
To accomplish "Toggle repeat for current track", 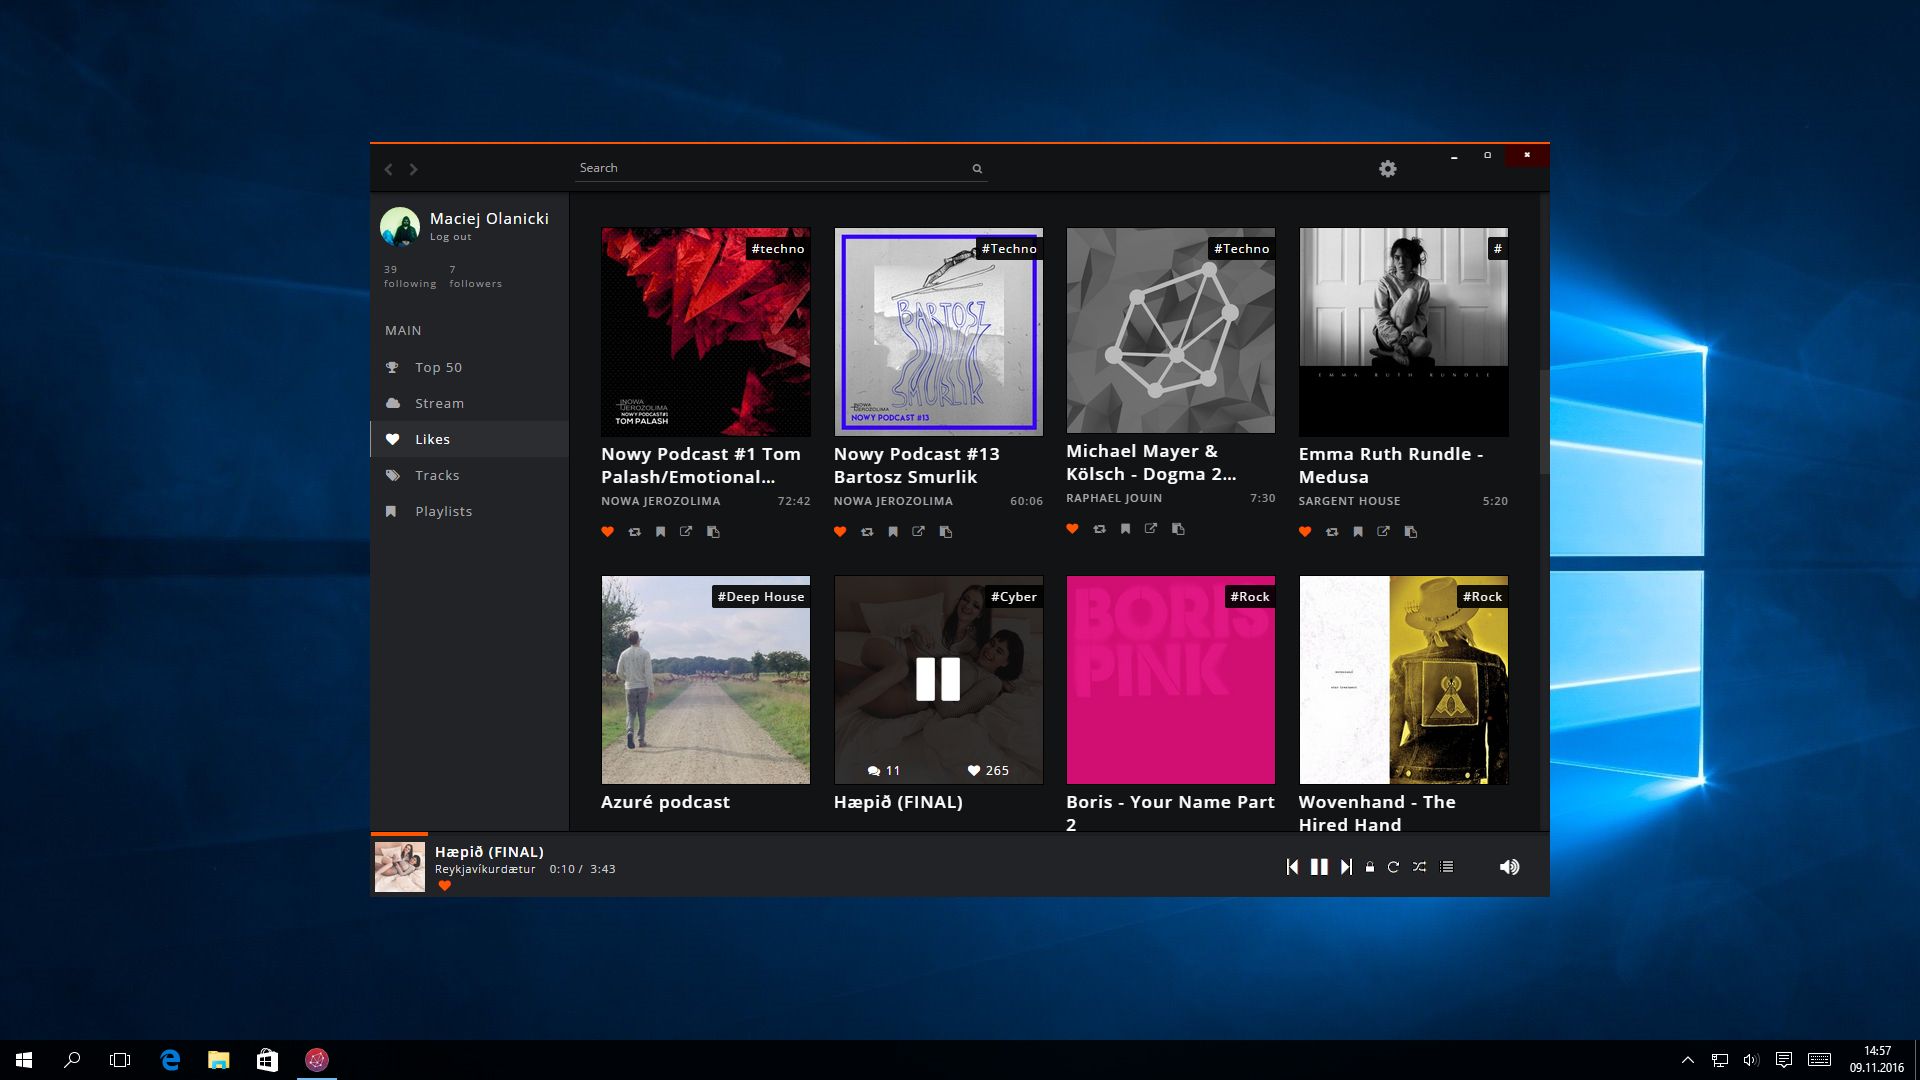I will (x=1393, y=867).
